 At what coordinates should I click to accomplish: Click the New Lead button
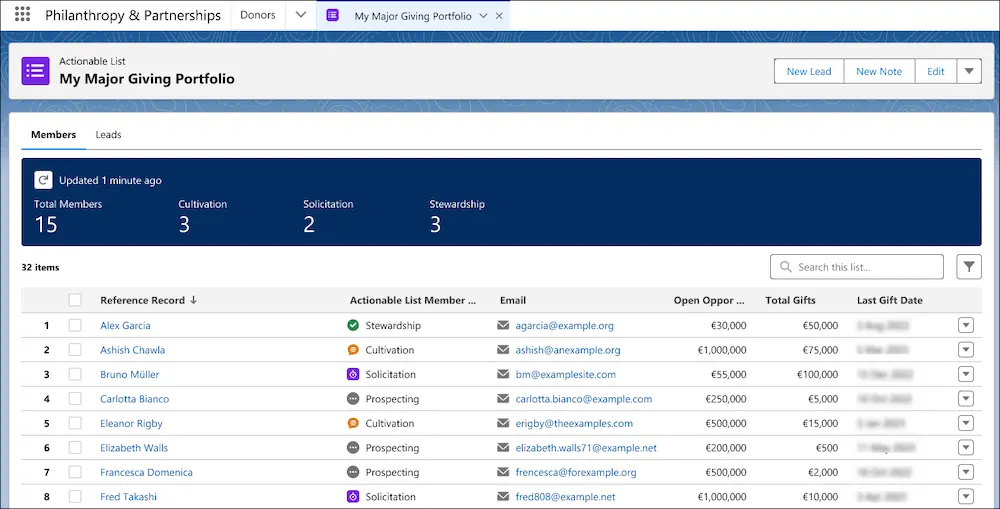tap(809, 71)
